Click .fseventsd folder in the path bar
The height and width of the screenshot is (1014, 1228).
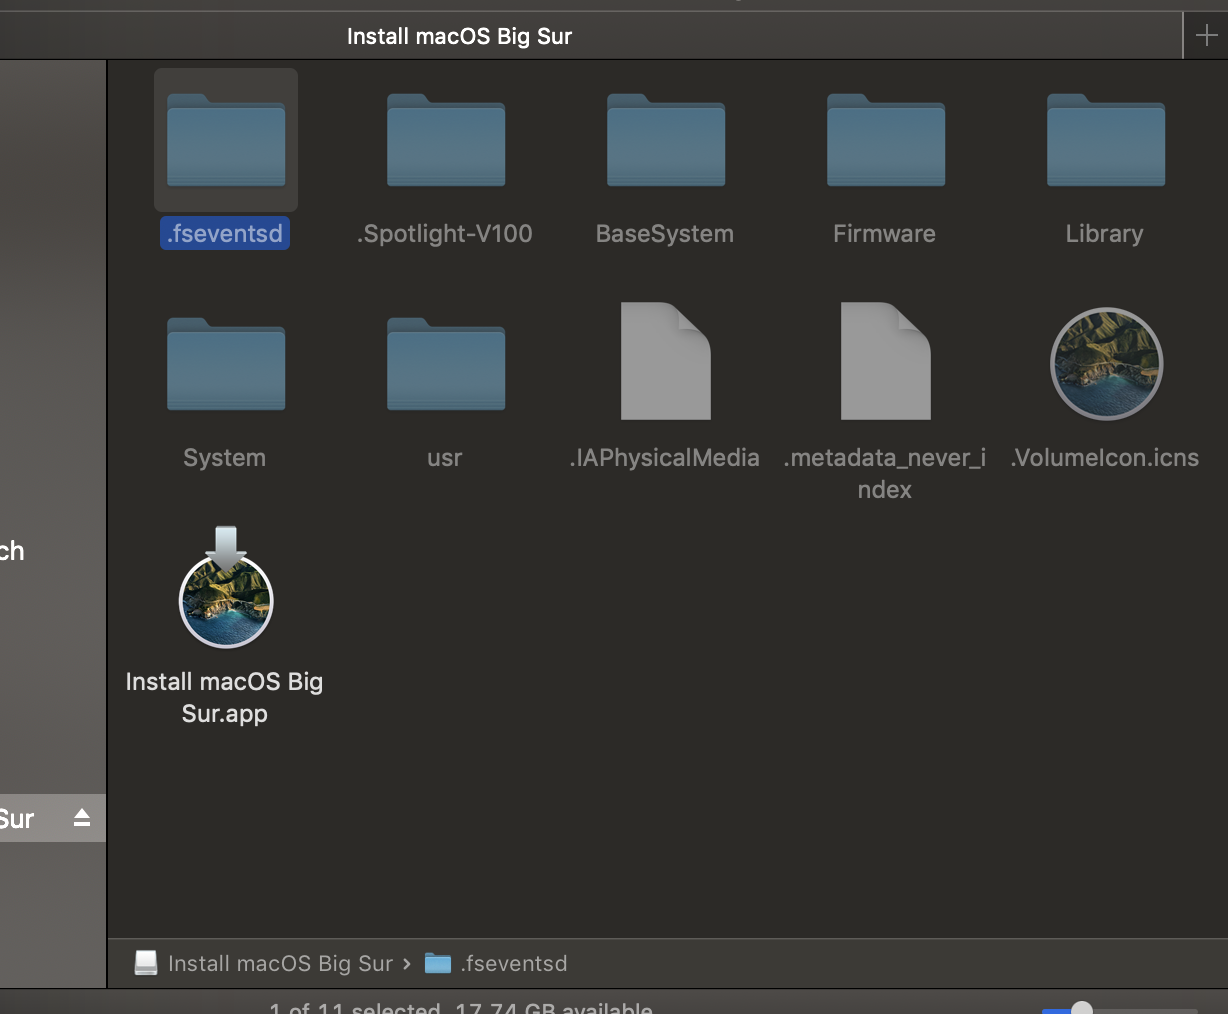pyautogui.click(x=514, y=963)
